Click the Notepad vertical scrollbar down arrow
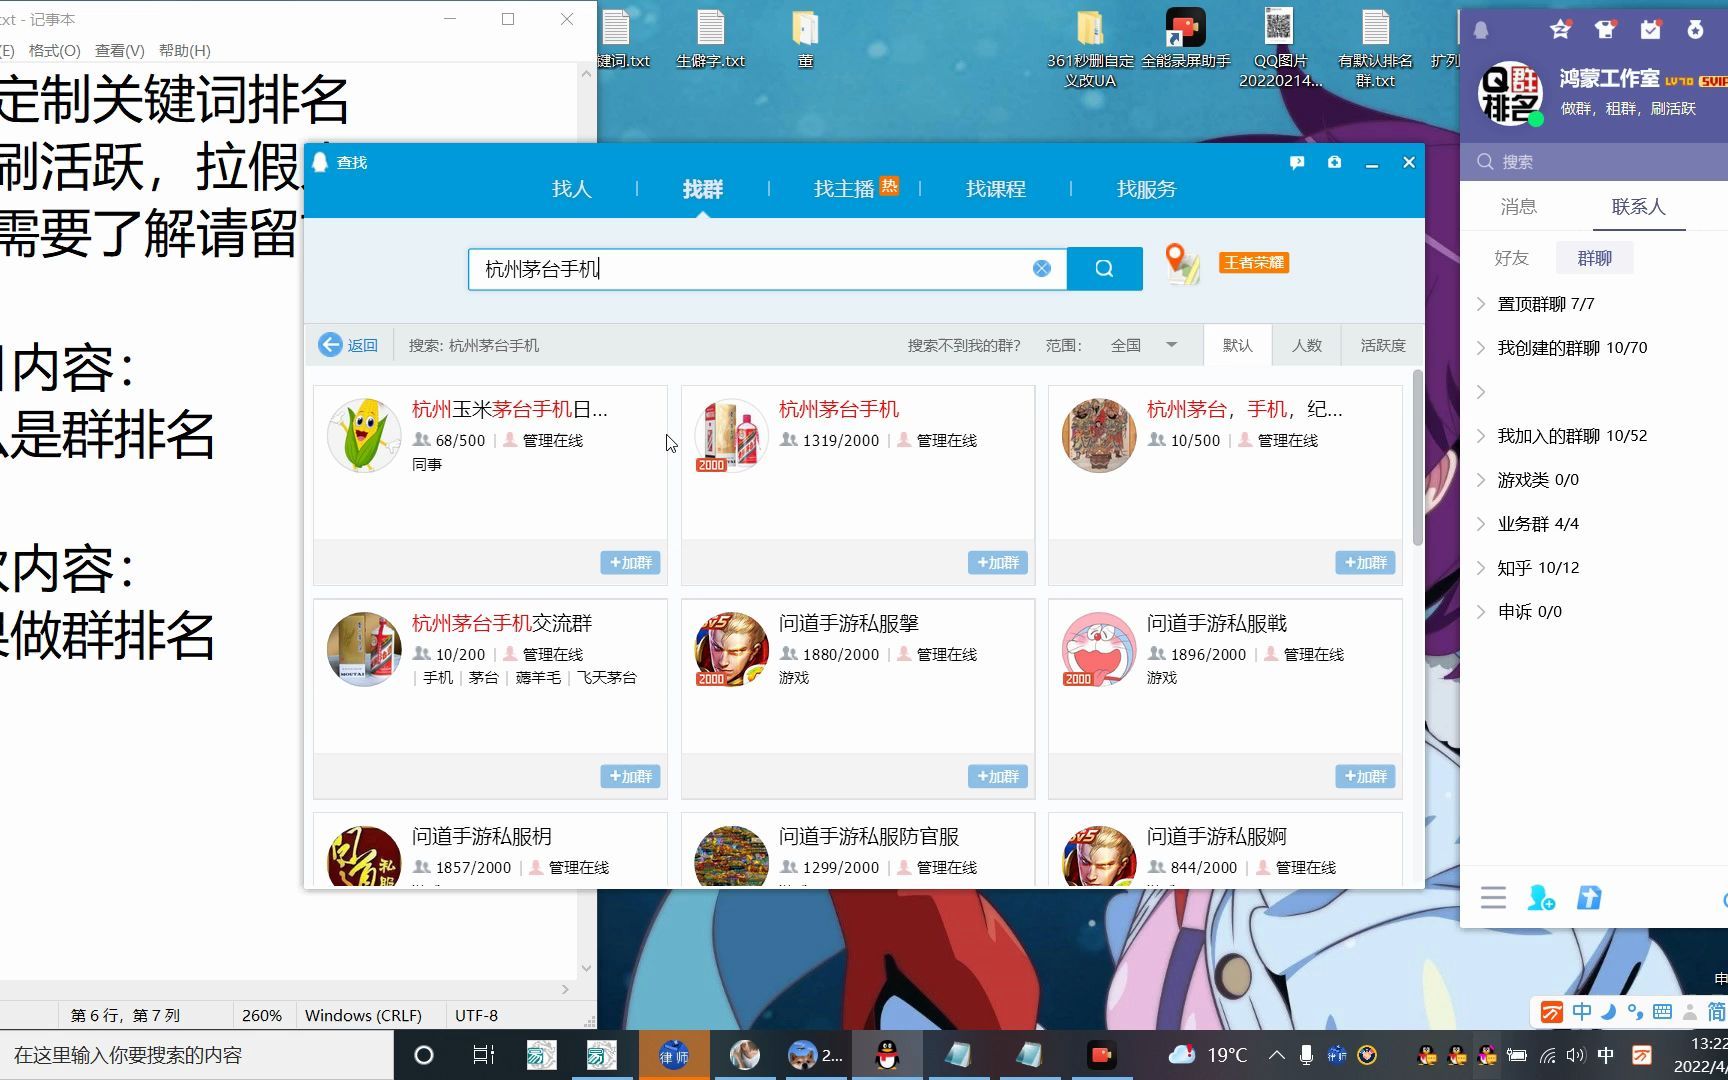Screen dimensions: 1728x1080 click(586, 967)
